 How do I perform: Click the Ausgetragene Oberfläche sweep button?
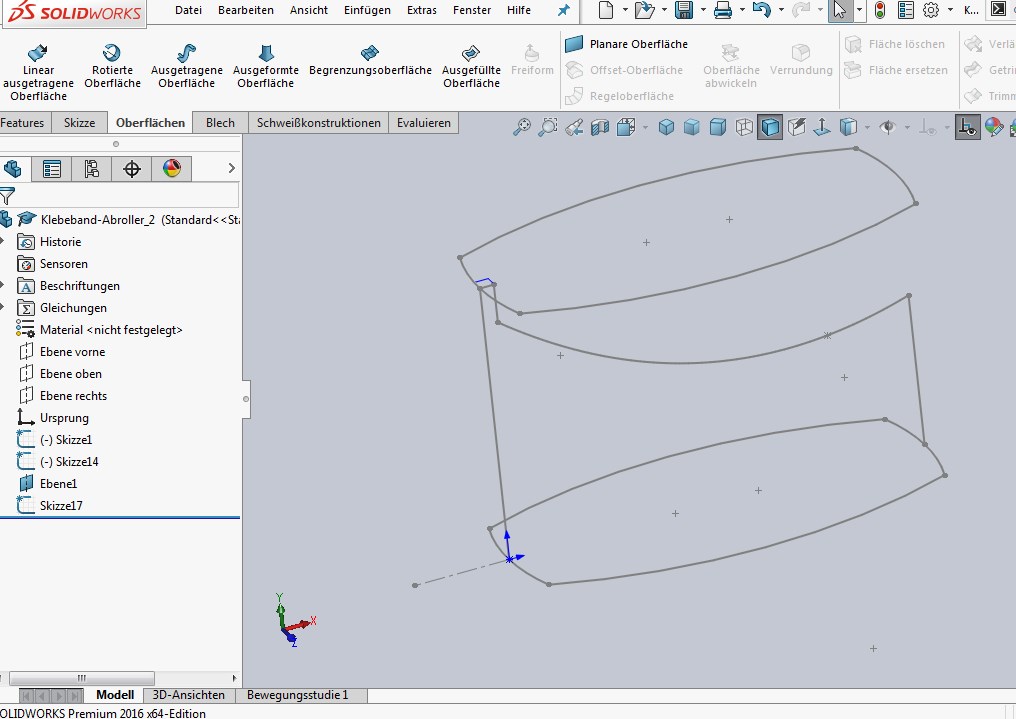click(x=187, y=66)
